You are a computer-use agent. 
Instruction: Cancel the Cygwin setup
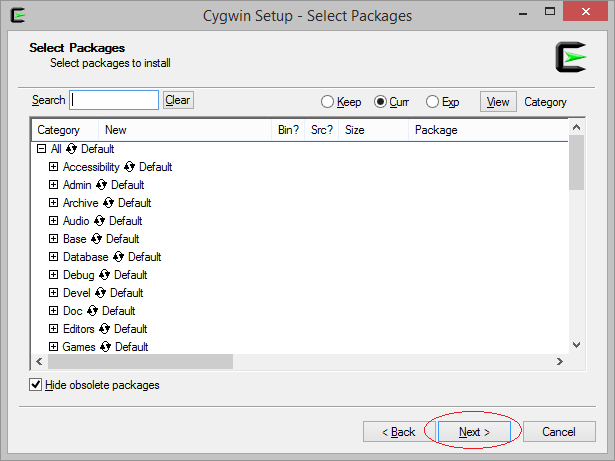click(559, 432)
